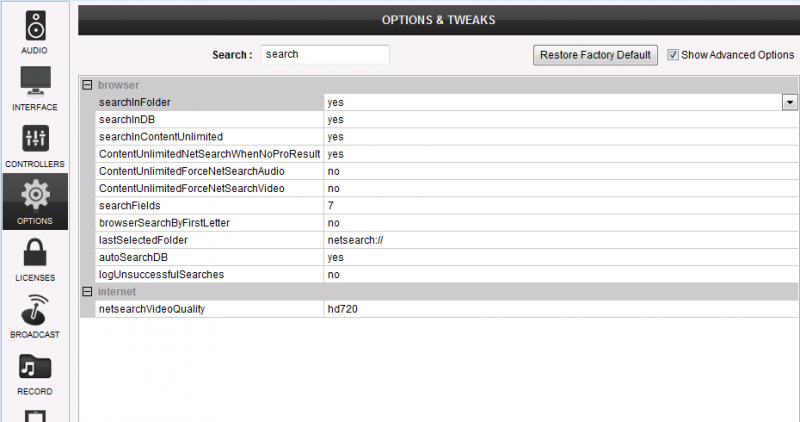
Task: Click ContentUnlimitedForceNetSearchAudio no value
Action: point(333,171)
